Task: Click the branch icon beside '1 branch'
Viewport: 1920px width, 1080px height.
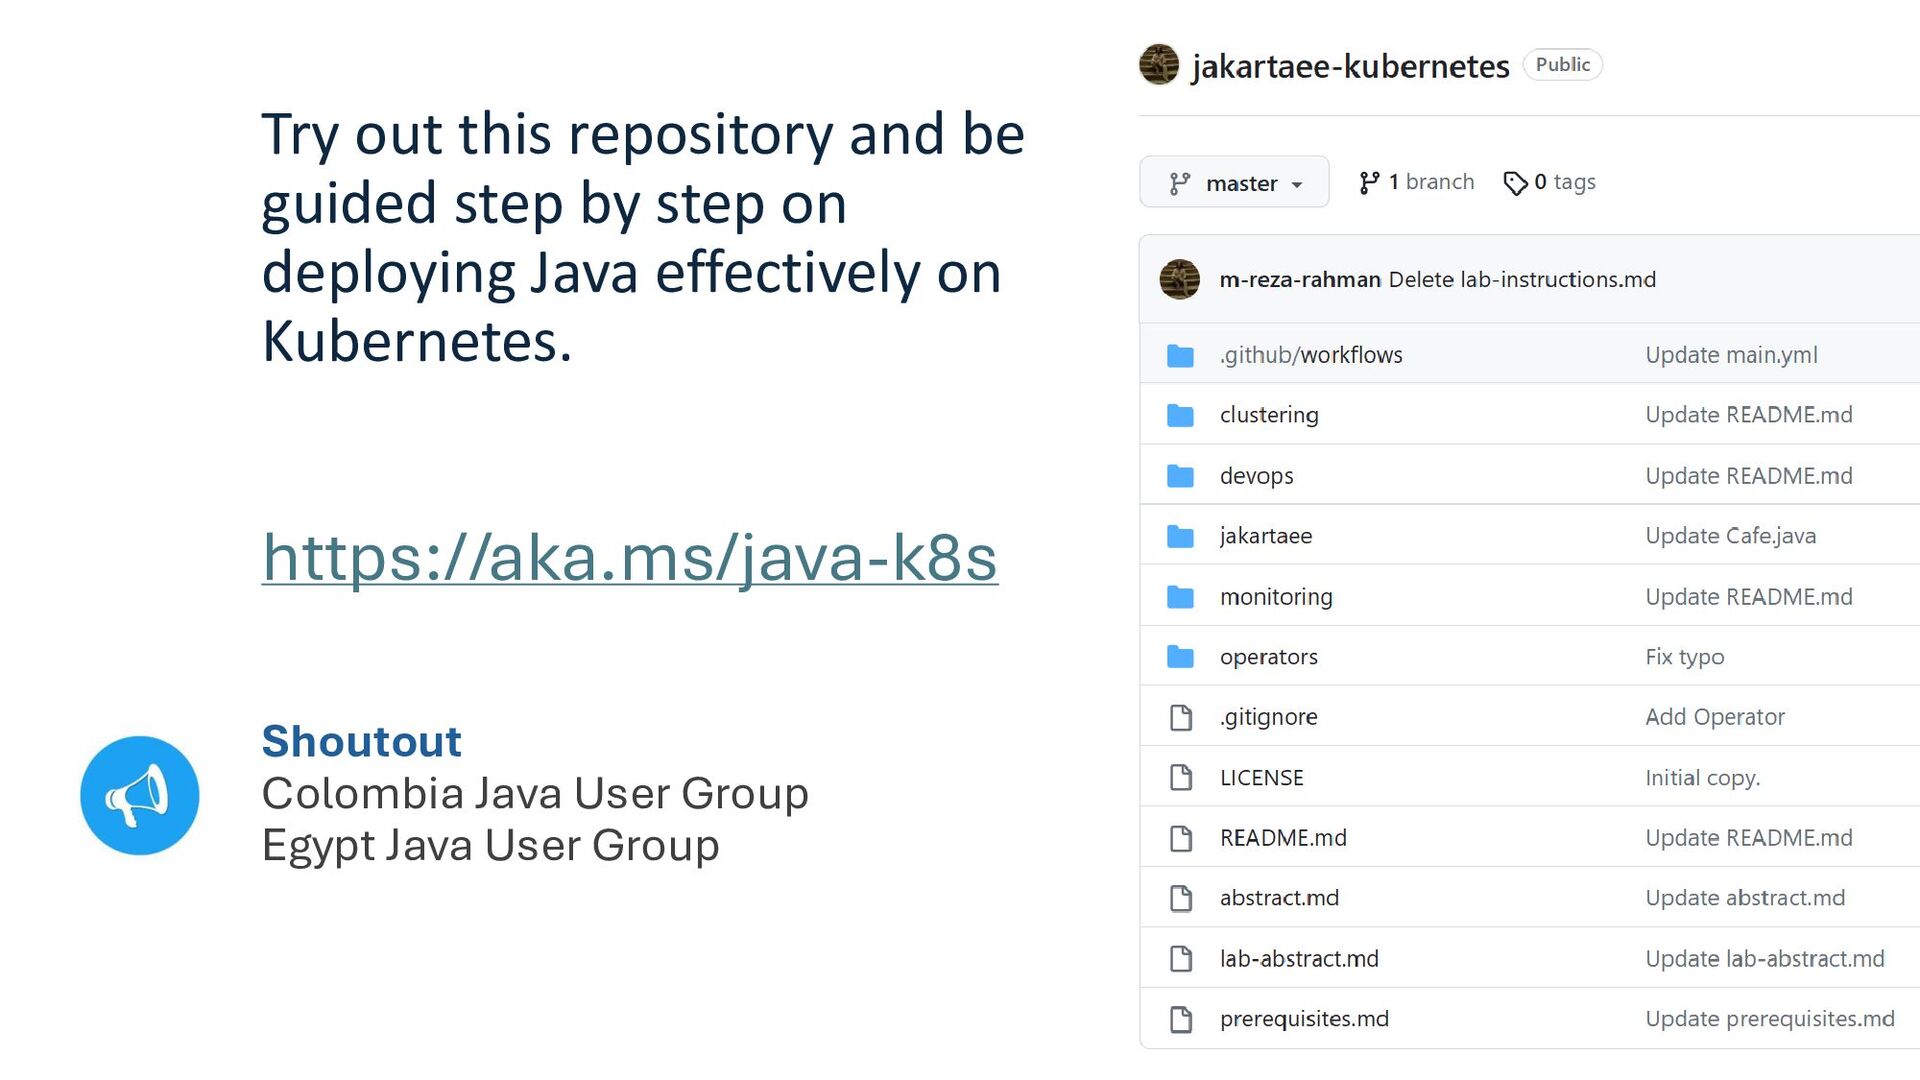Action: [1369, 182]
